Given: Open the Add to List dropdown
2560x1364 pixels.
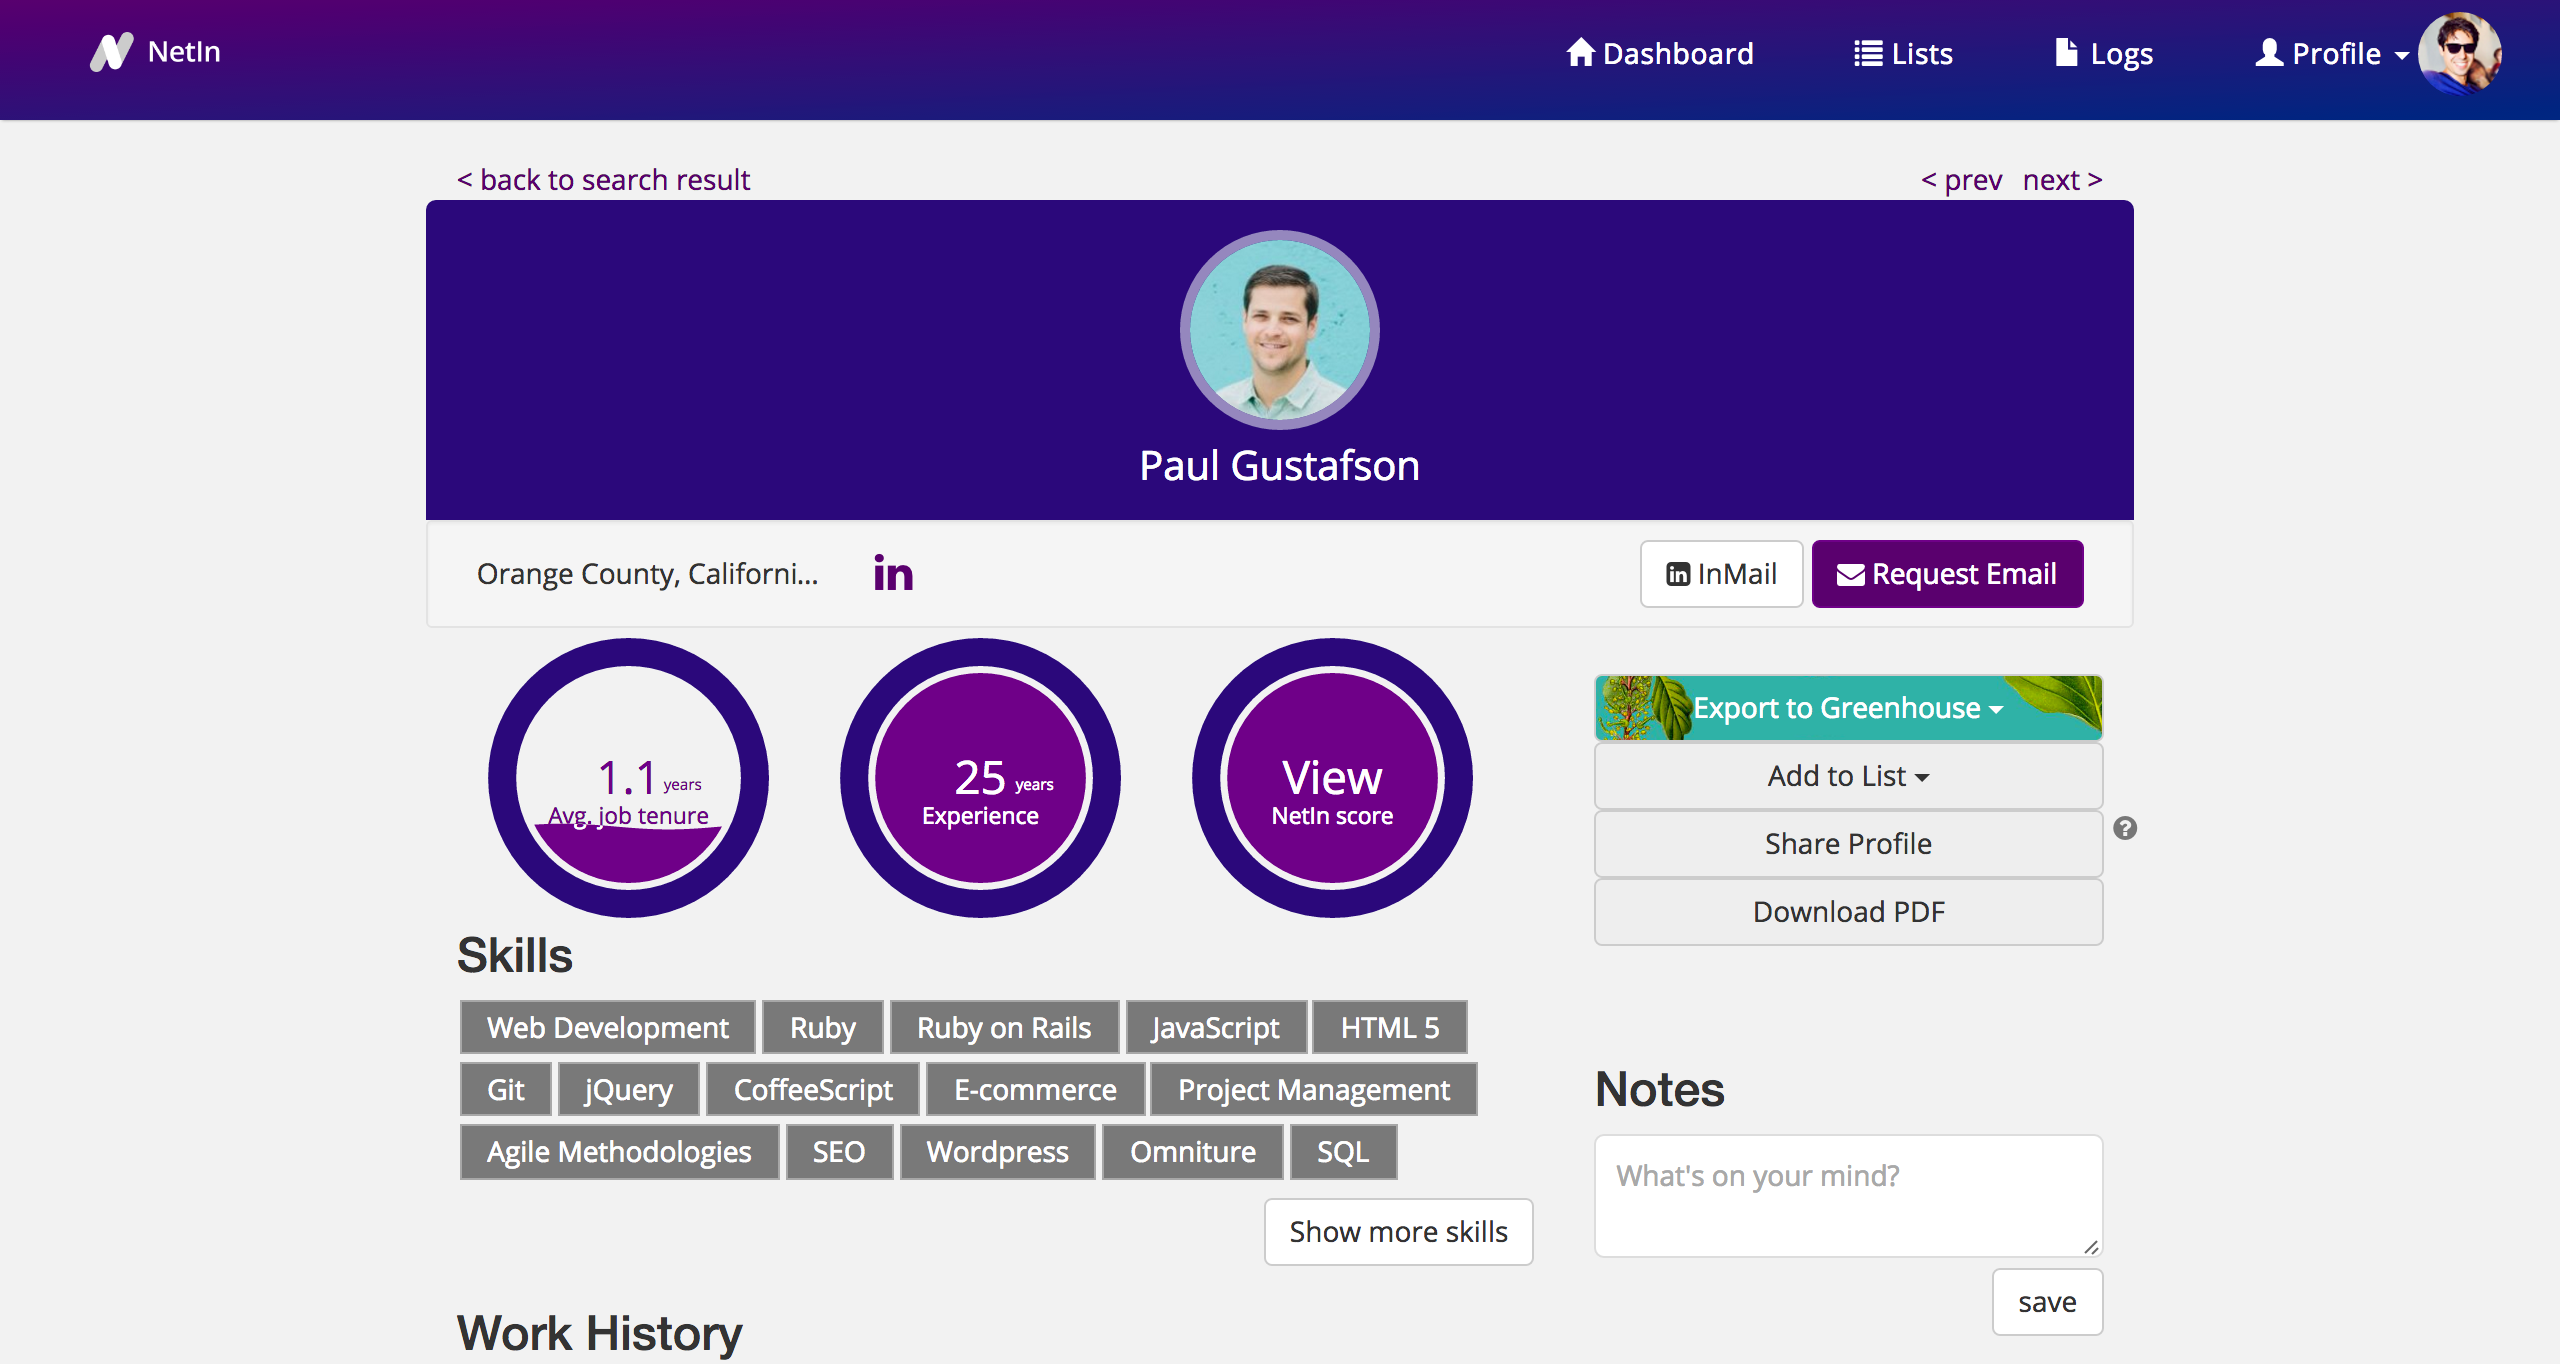Looking at the screenshot, I should coord(1848,776).
